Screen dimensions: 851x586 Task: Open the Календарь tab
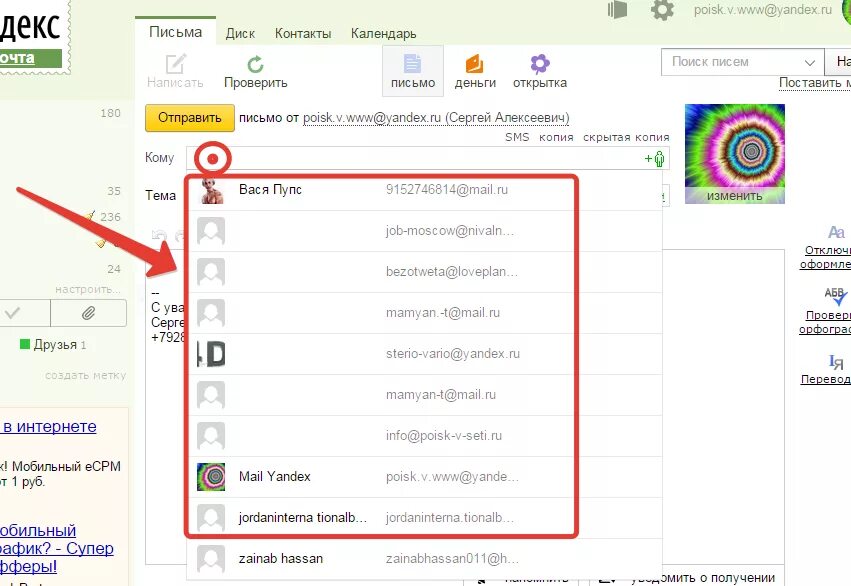tap(384, 34)
